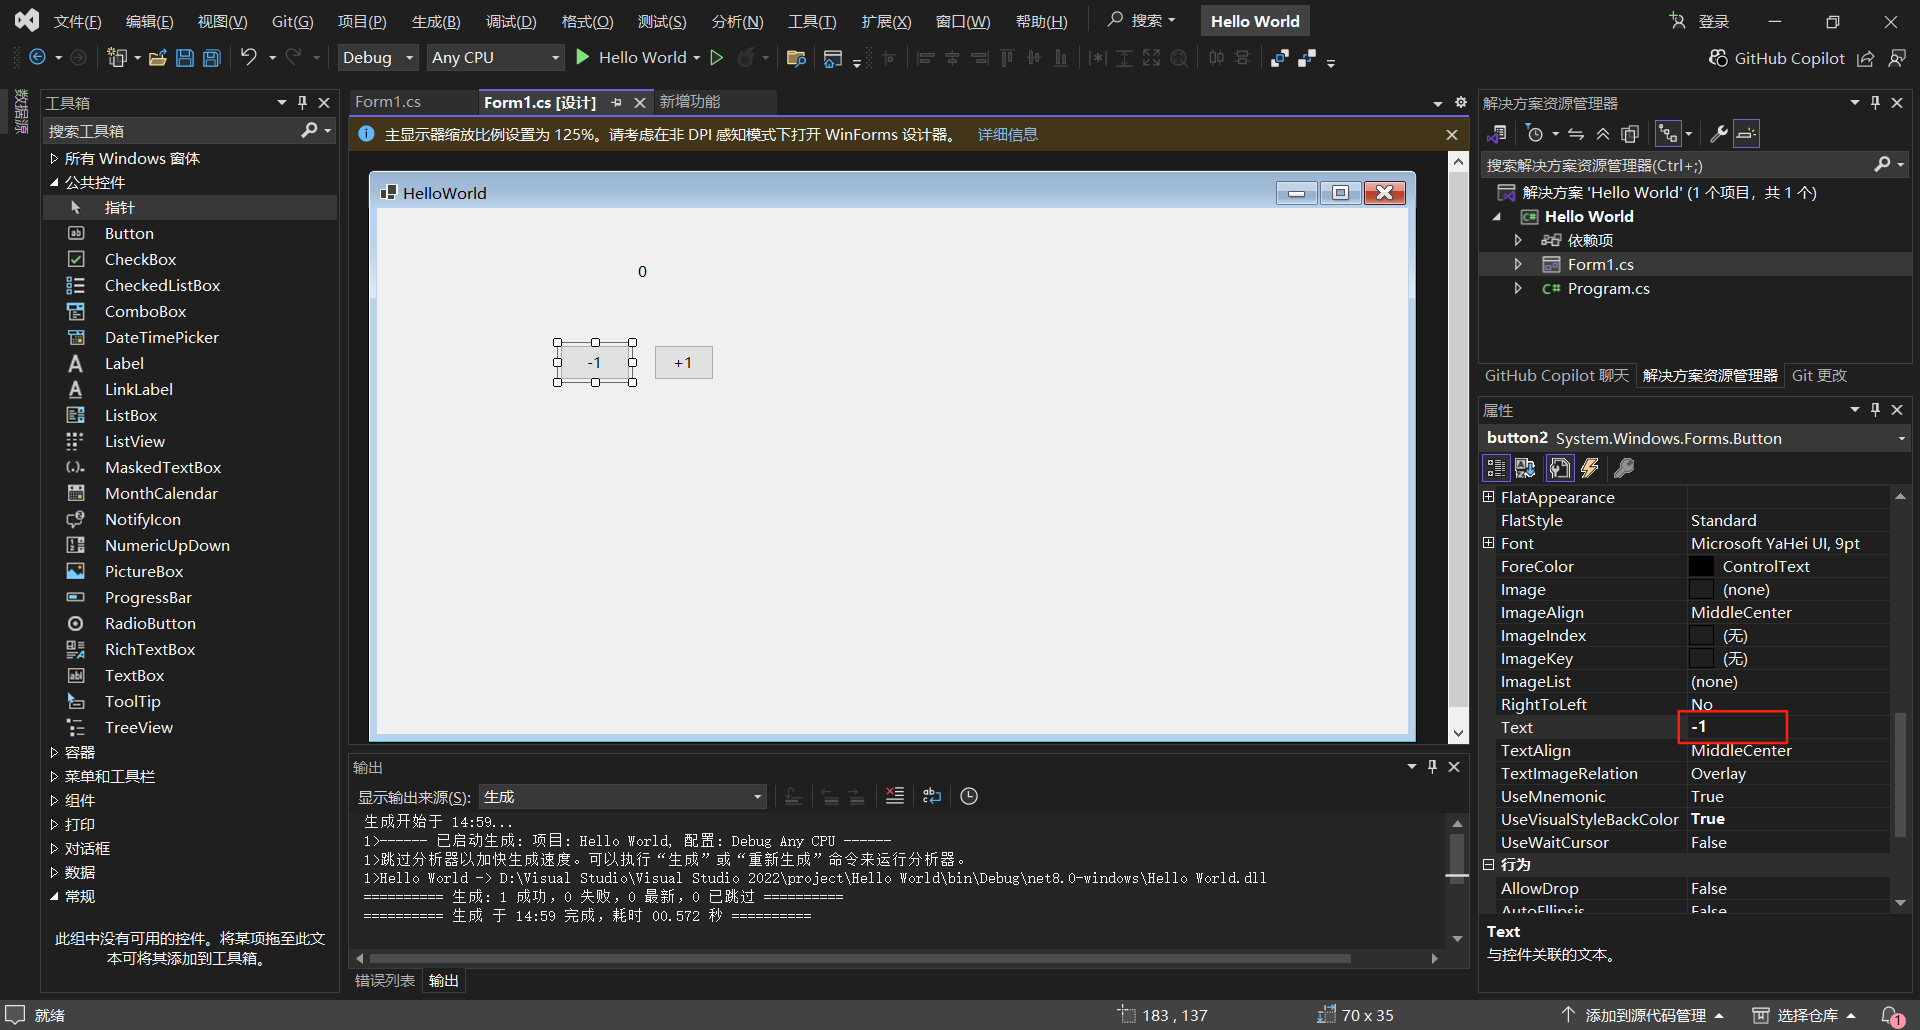Expand the Font property

click(x=1489, y=543)
